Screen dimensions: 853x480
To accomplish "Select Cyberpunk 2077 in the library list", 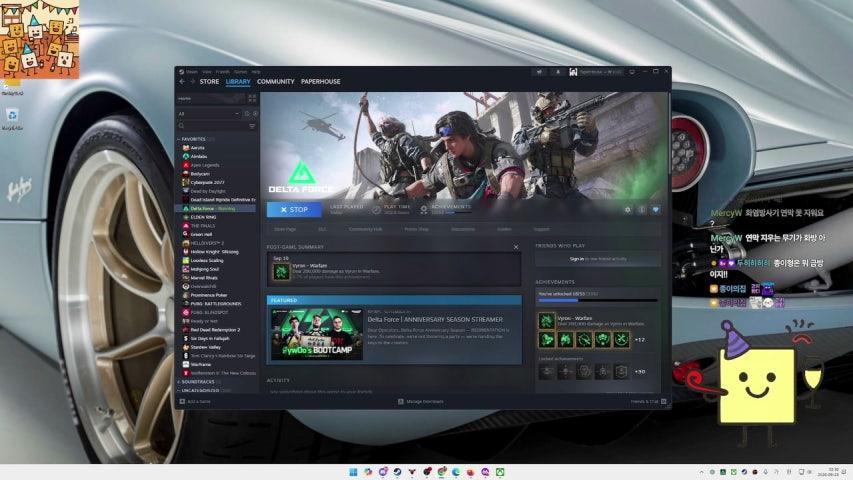I will tap(207, 182).
